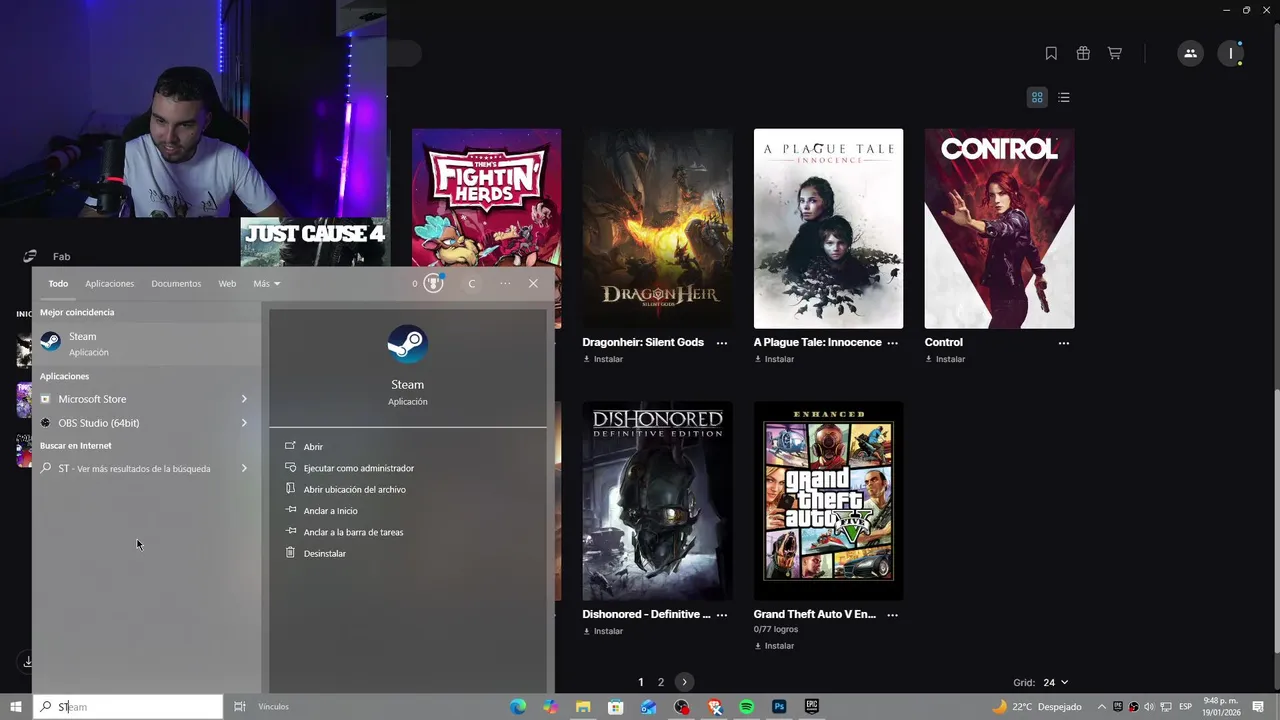Open OBS Studio taskbar icon
The image size is (1280, 720).
tap(681, 707)
